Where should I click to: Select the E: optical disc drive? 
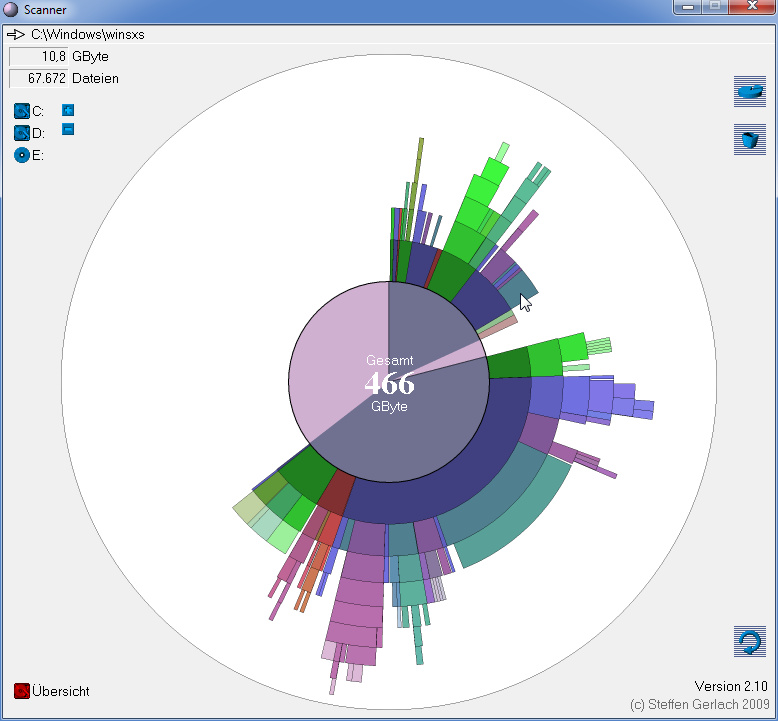(22, 155)
